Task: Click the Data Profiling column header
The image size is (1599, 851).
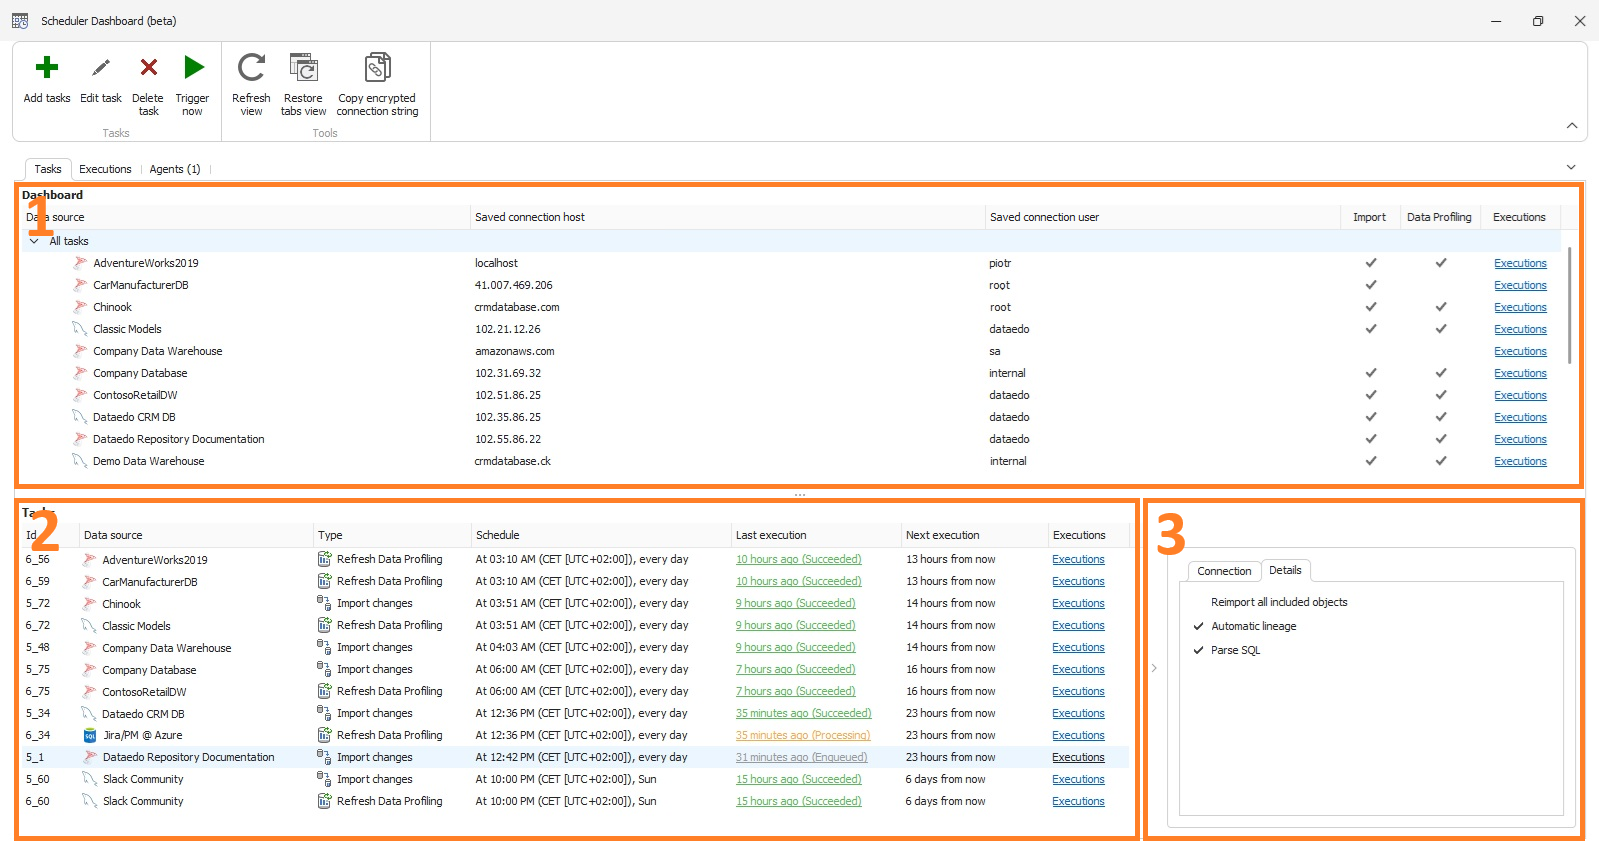Action: pos(1439,217)
